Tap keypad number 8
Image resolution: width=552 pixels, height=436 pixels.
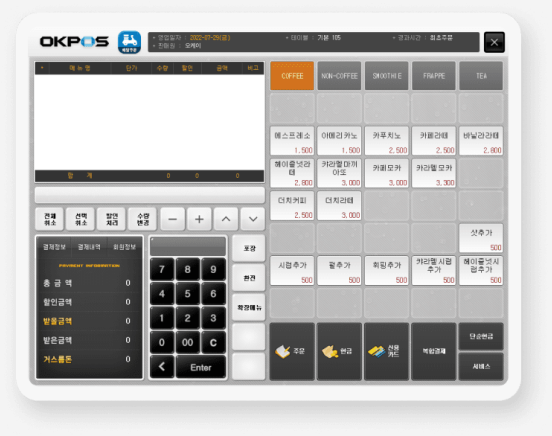click(188, 269)
